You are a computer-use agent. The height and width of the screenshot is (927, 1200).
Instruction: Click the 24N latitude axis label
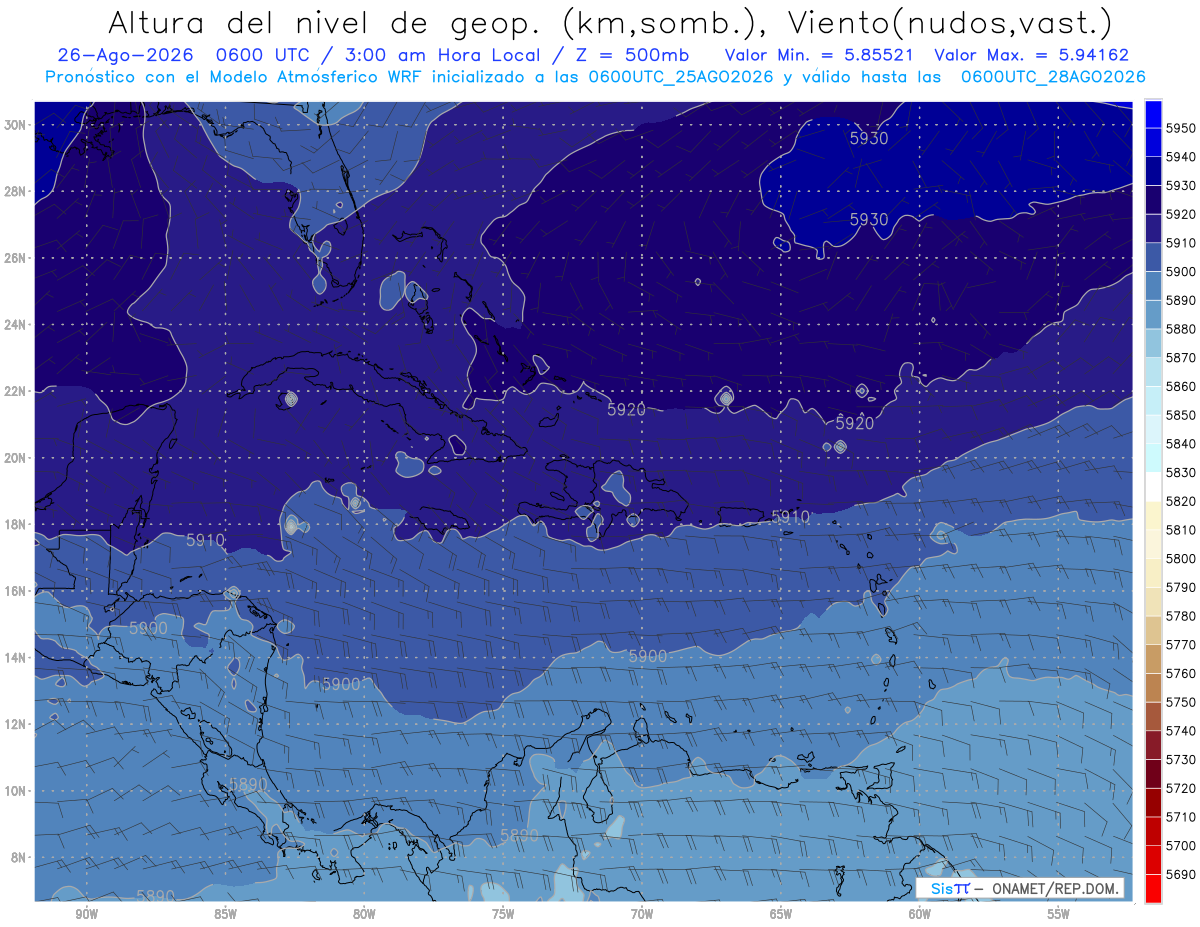(15, 325)
